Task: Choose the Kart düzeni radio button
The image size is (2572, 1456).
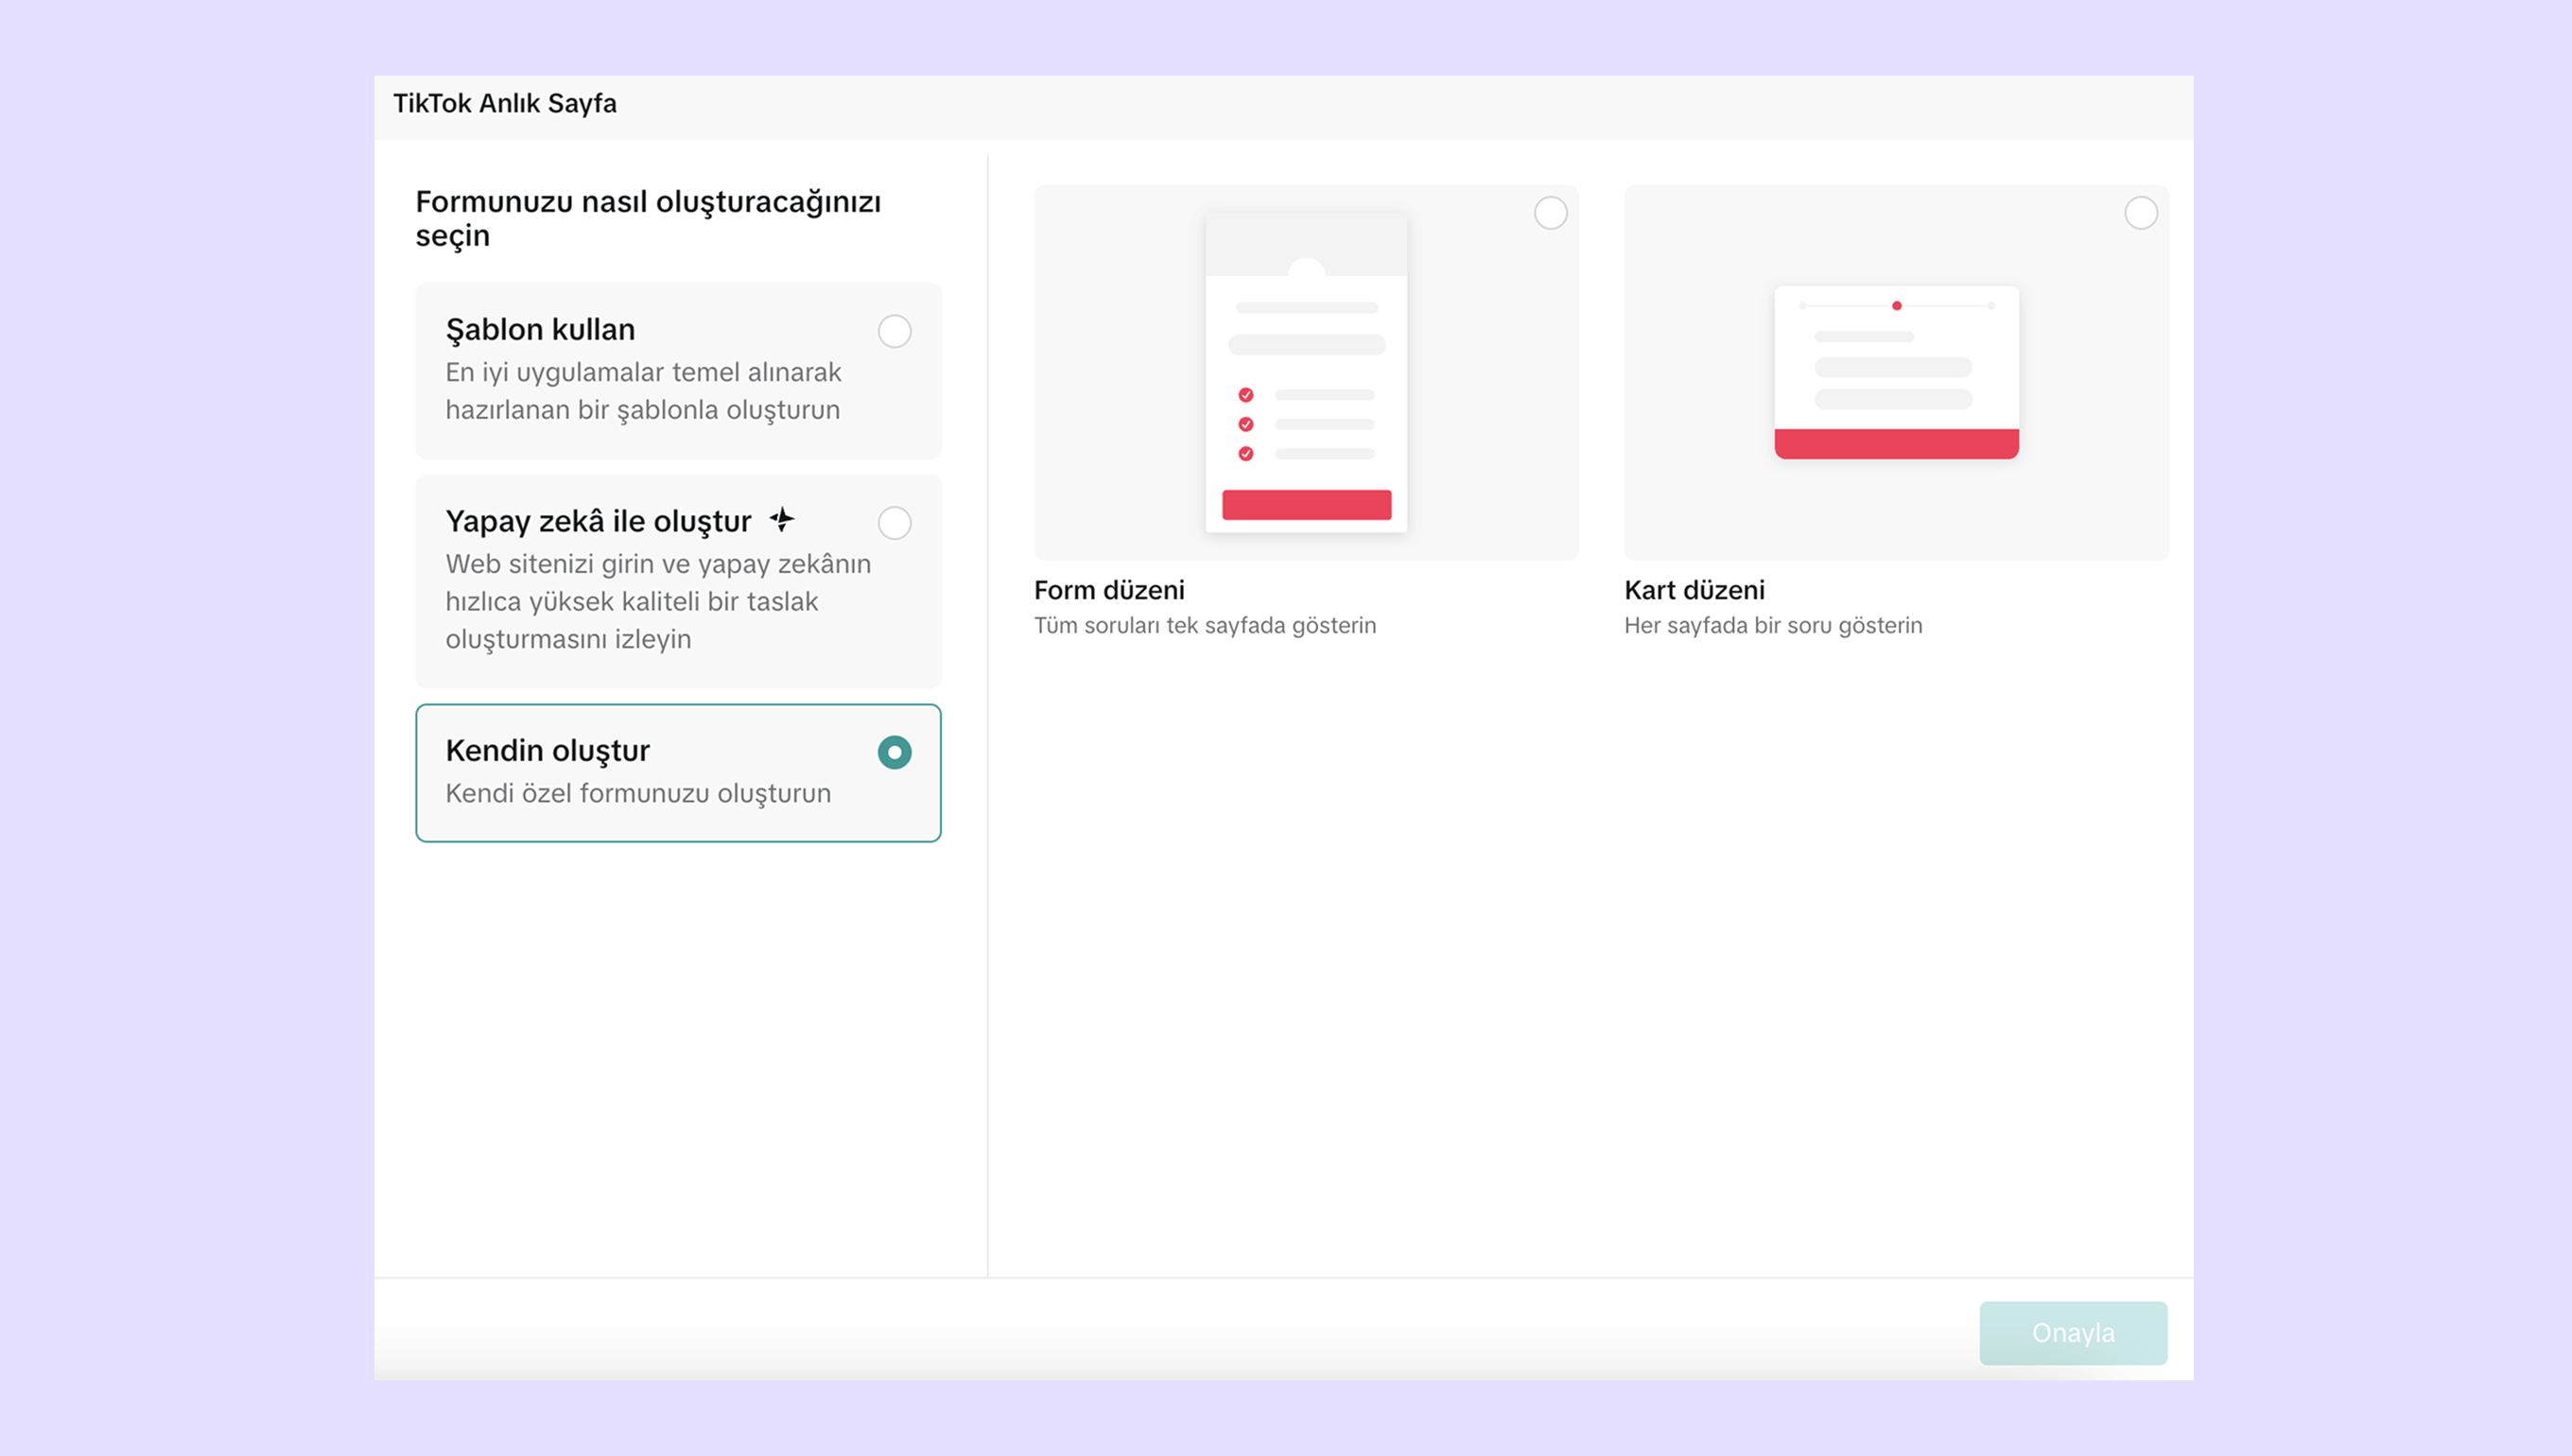Action: (2140, 213)
